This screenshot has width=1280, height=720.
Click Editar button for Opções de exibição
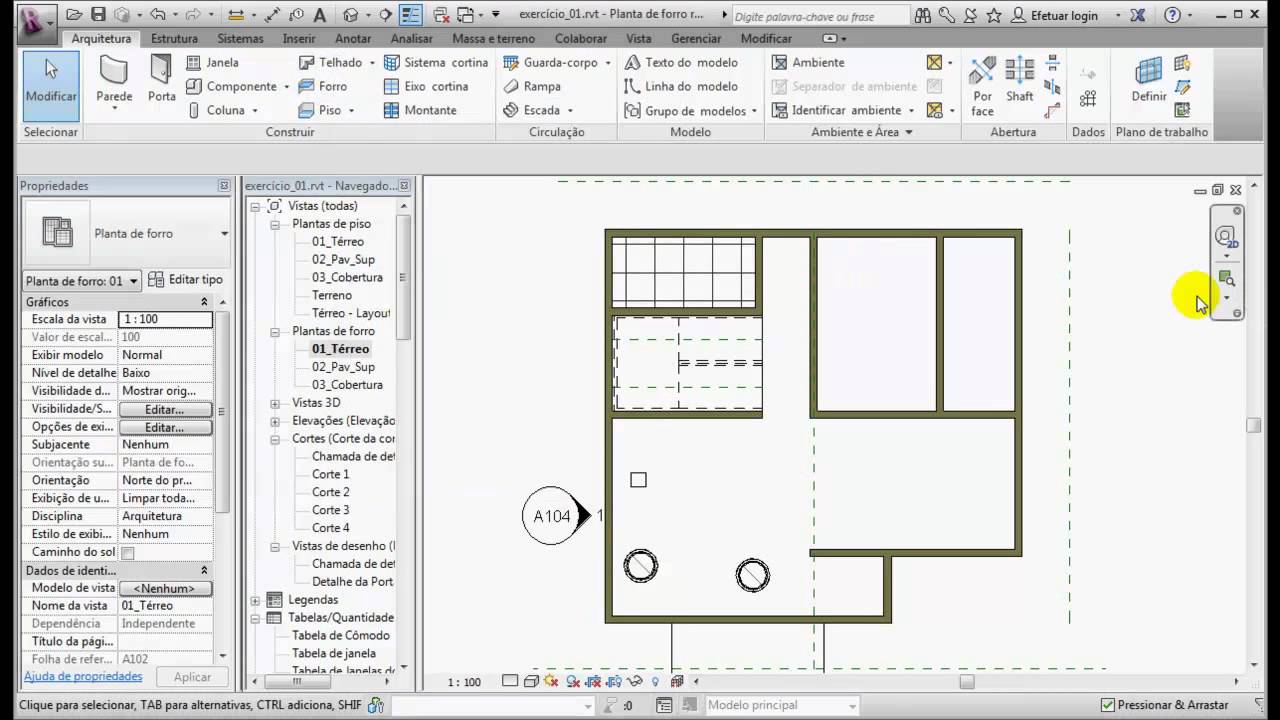165,427
